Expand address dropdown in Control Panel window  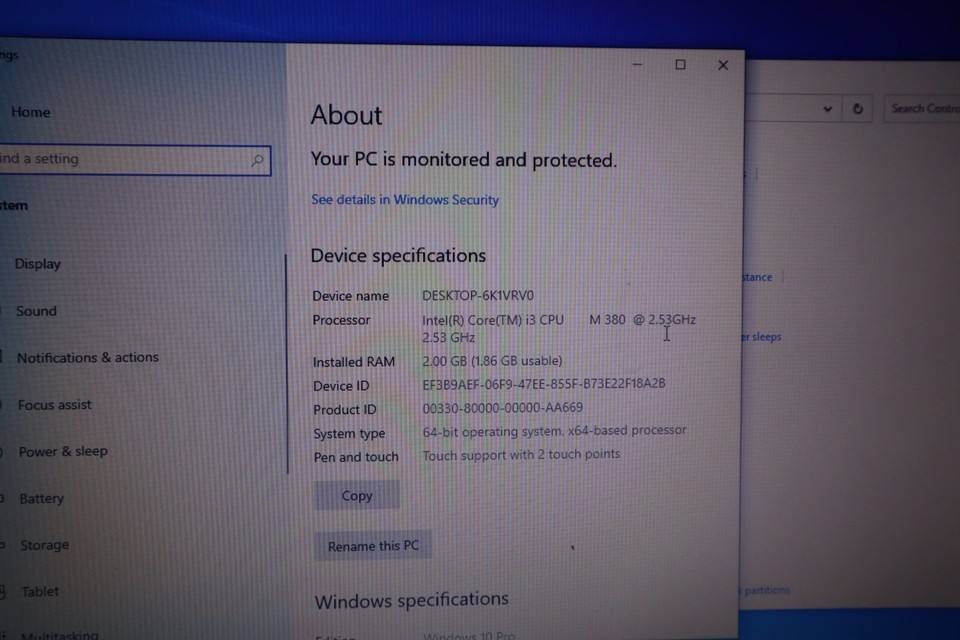tap(828, 109)
